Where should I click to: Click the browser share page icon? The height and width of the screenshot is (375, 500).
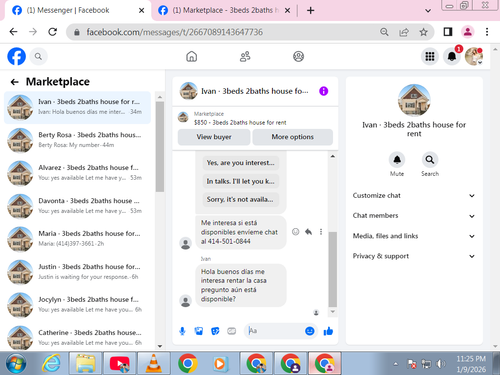(404, 32)
